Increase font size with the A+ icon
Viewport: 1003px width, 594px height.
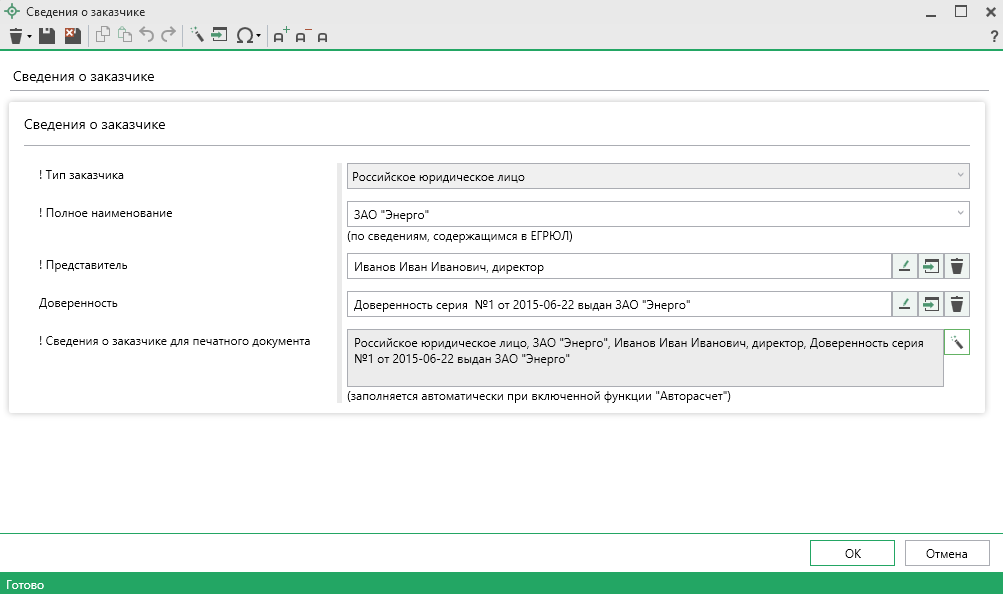tap(281, 36)
